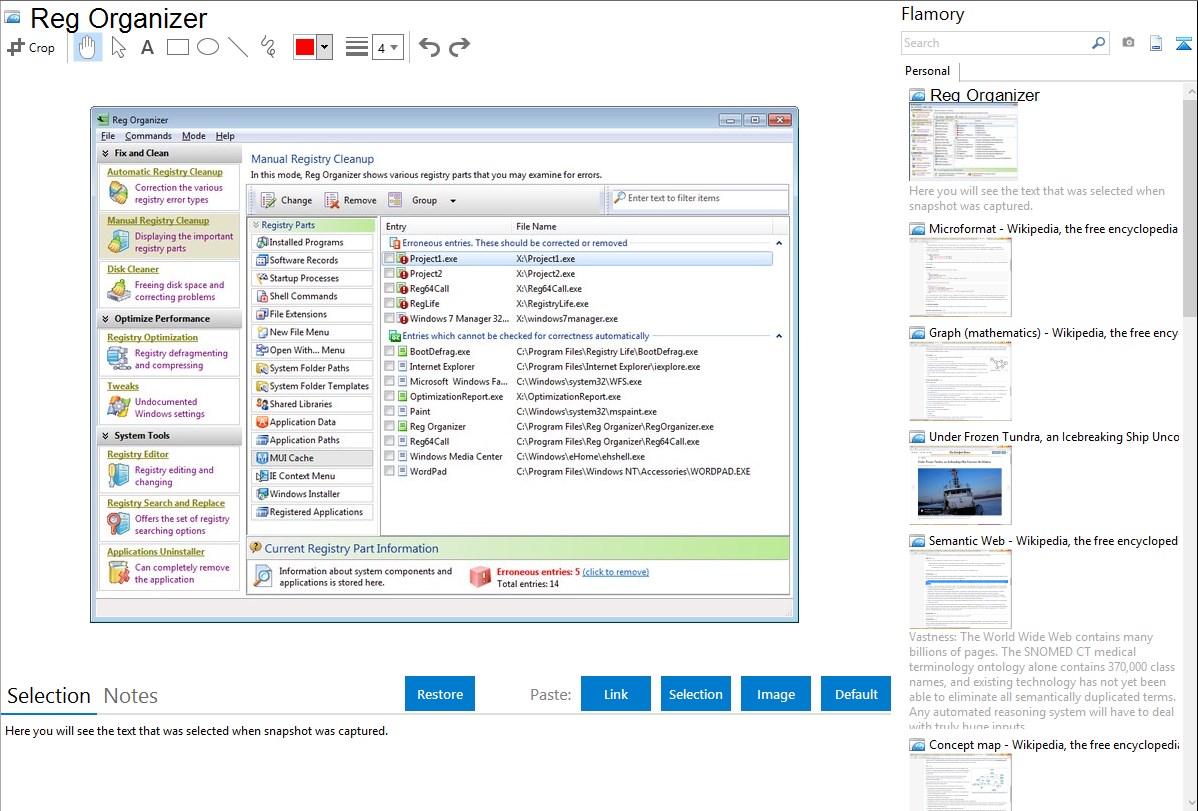Pick the rectangle shape tool
This screenshot has height=811, width=1198.
(x=178, y=47)
